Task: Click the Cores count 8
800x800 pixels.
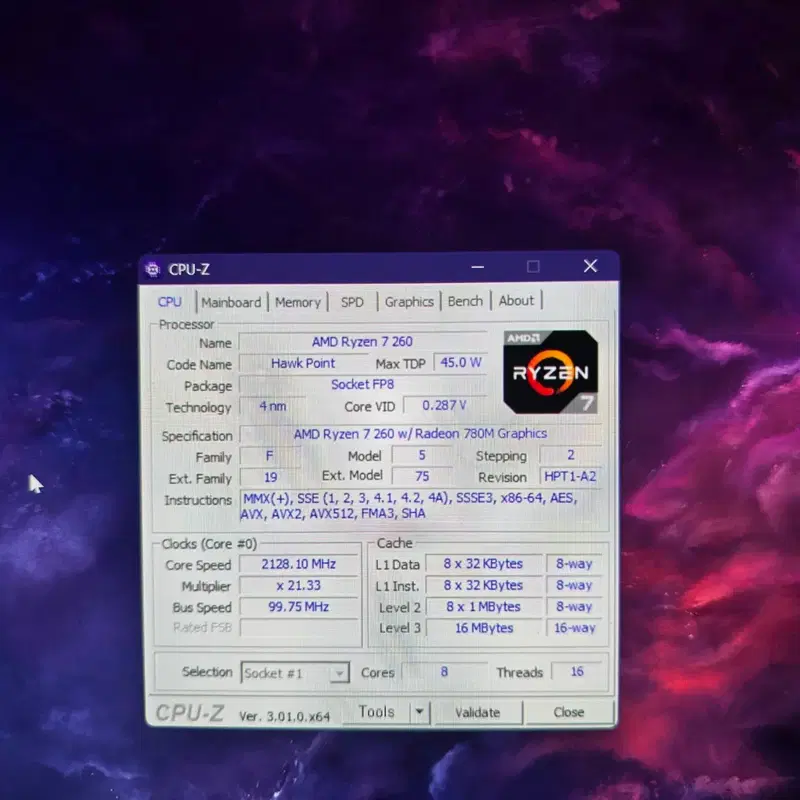Action: (x=444, y=672)
